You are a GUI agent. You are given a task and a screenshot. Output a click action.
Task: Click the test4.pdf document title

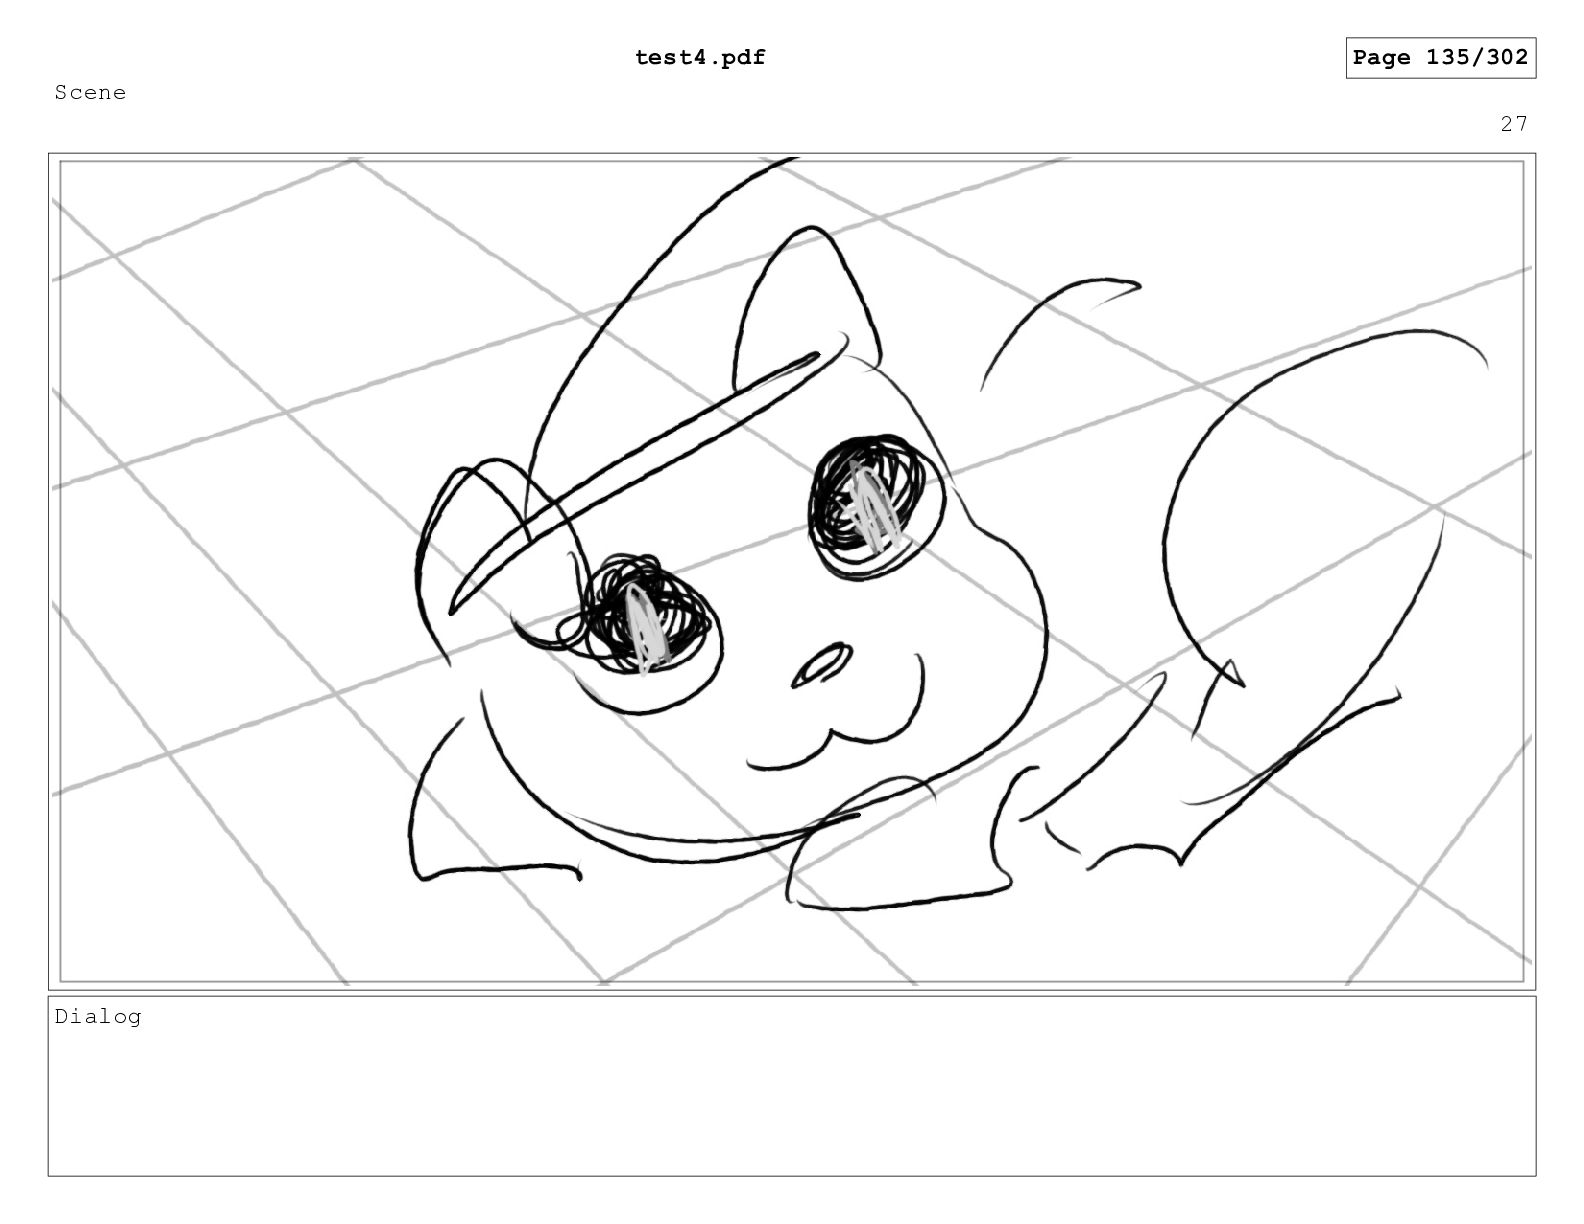(700, 58)
